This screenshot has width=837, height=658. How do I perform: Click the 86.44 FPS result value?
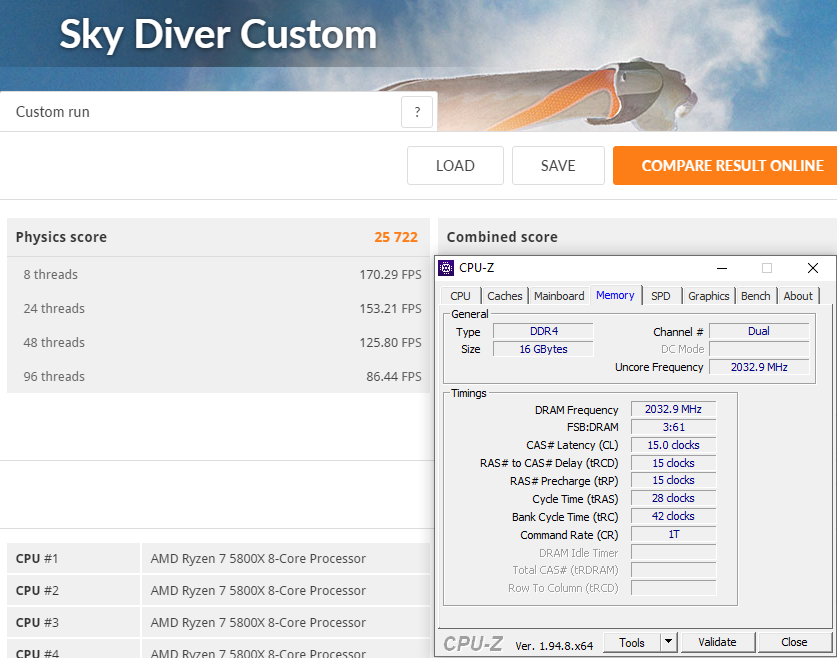393,377
